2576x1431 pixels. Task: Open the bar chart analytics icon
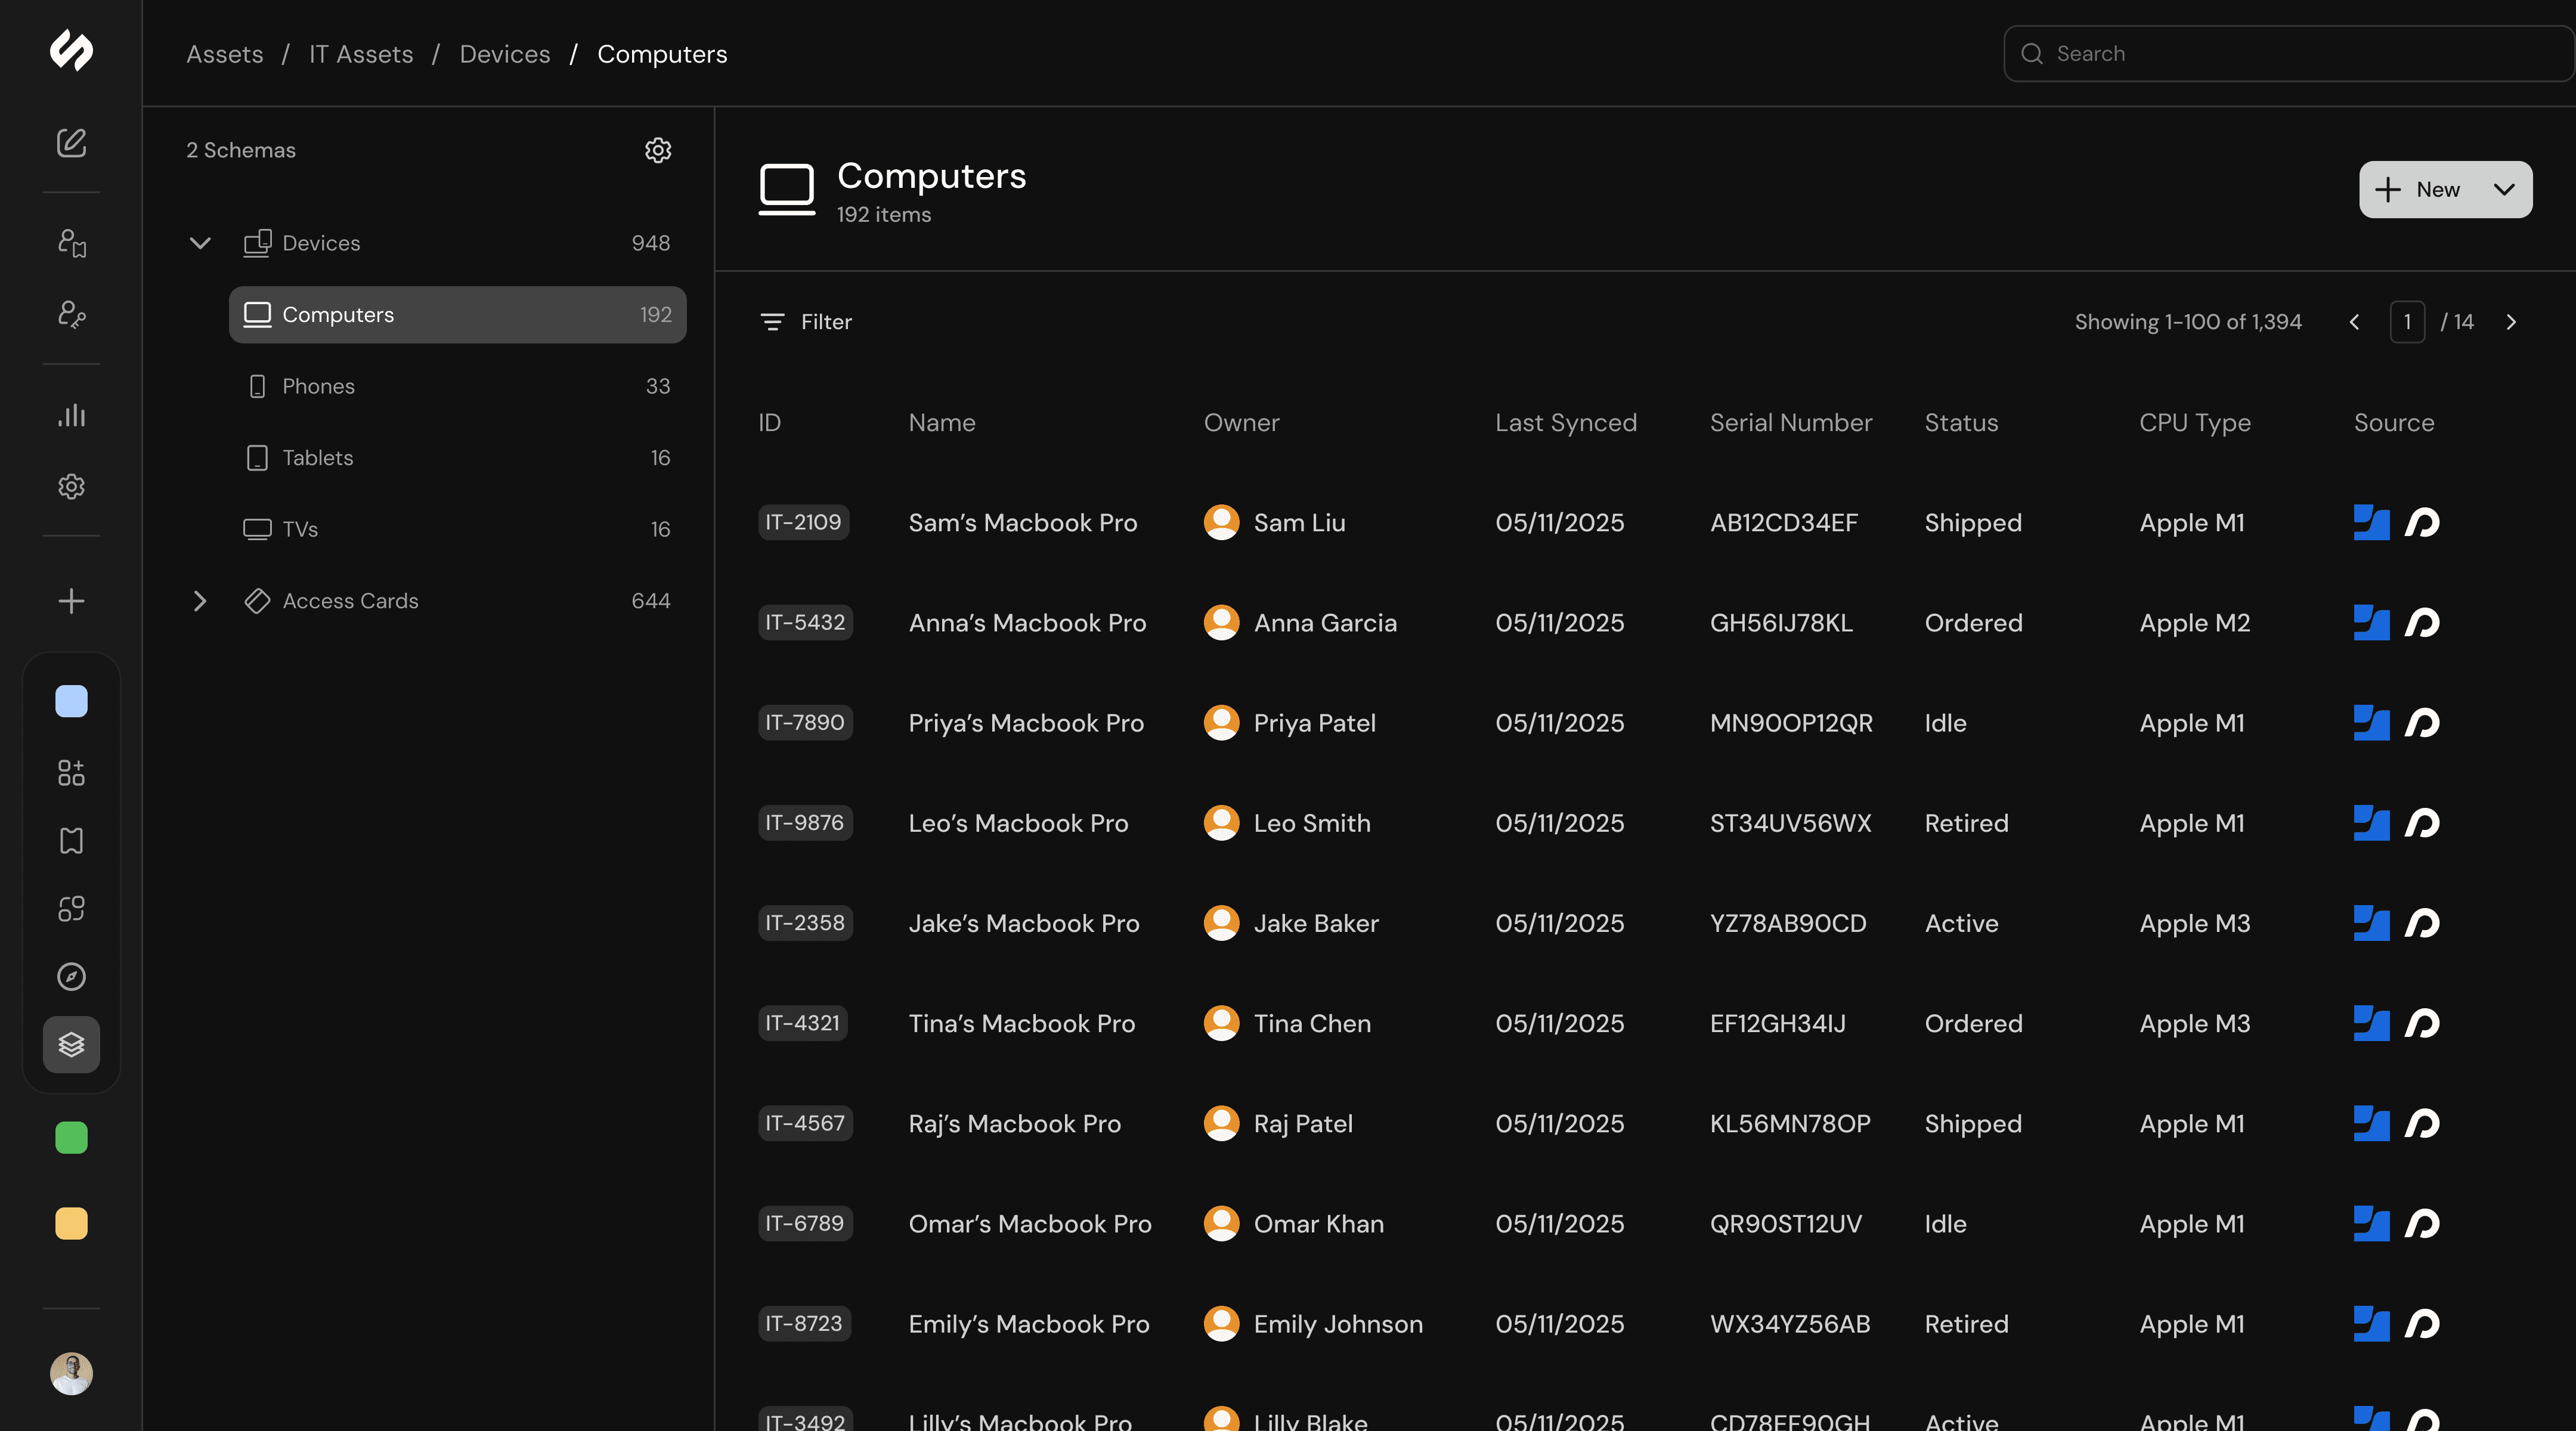point(71,415)
